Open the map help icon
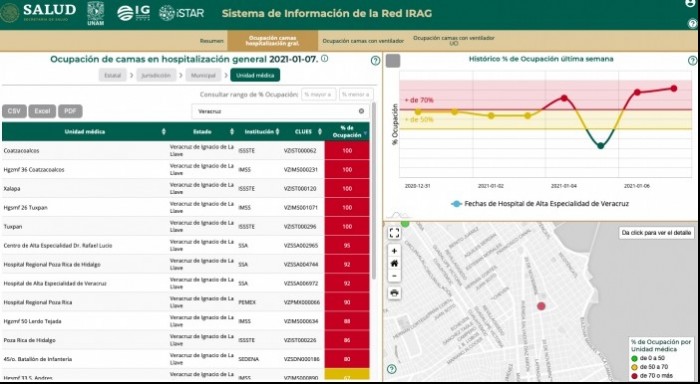Image resolution: width=700 pixels, height=384 pixels. (x=392, y=369)
